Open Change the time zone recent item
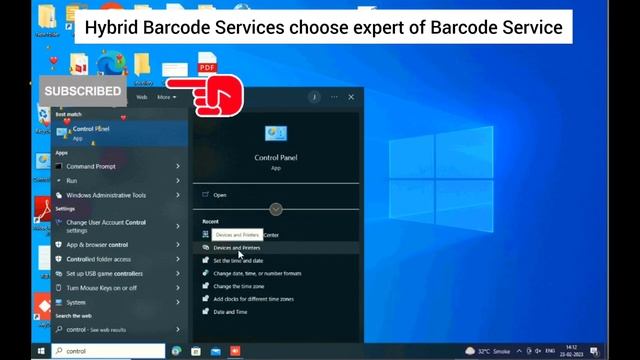This screenshot has height=360, width=640. tap(276, 286)
